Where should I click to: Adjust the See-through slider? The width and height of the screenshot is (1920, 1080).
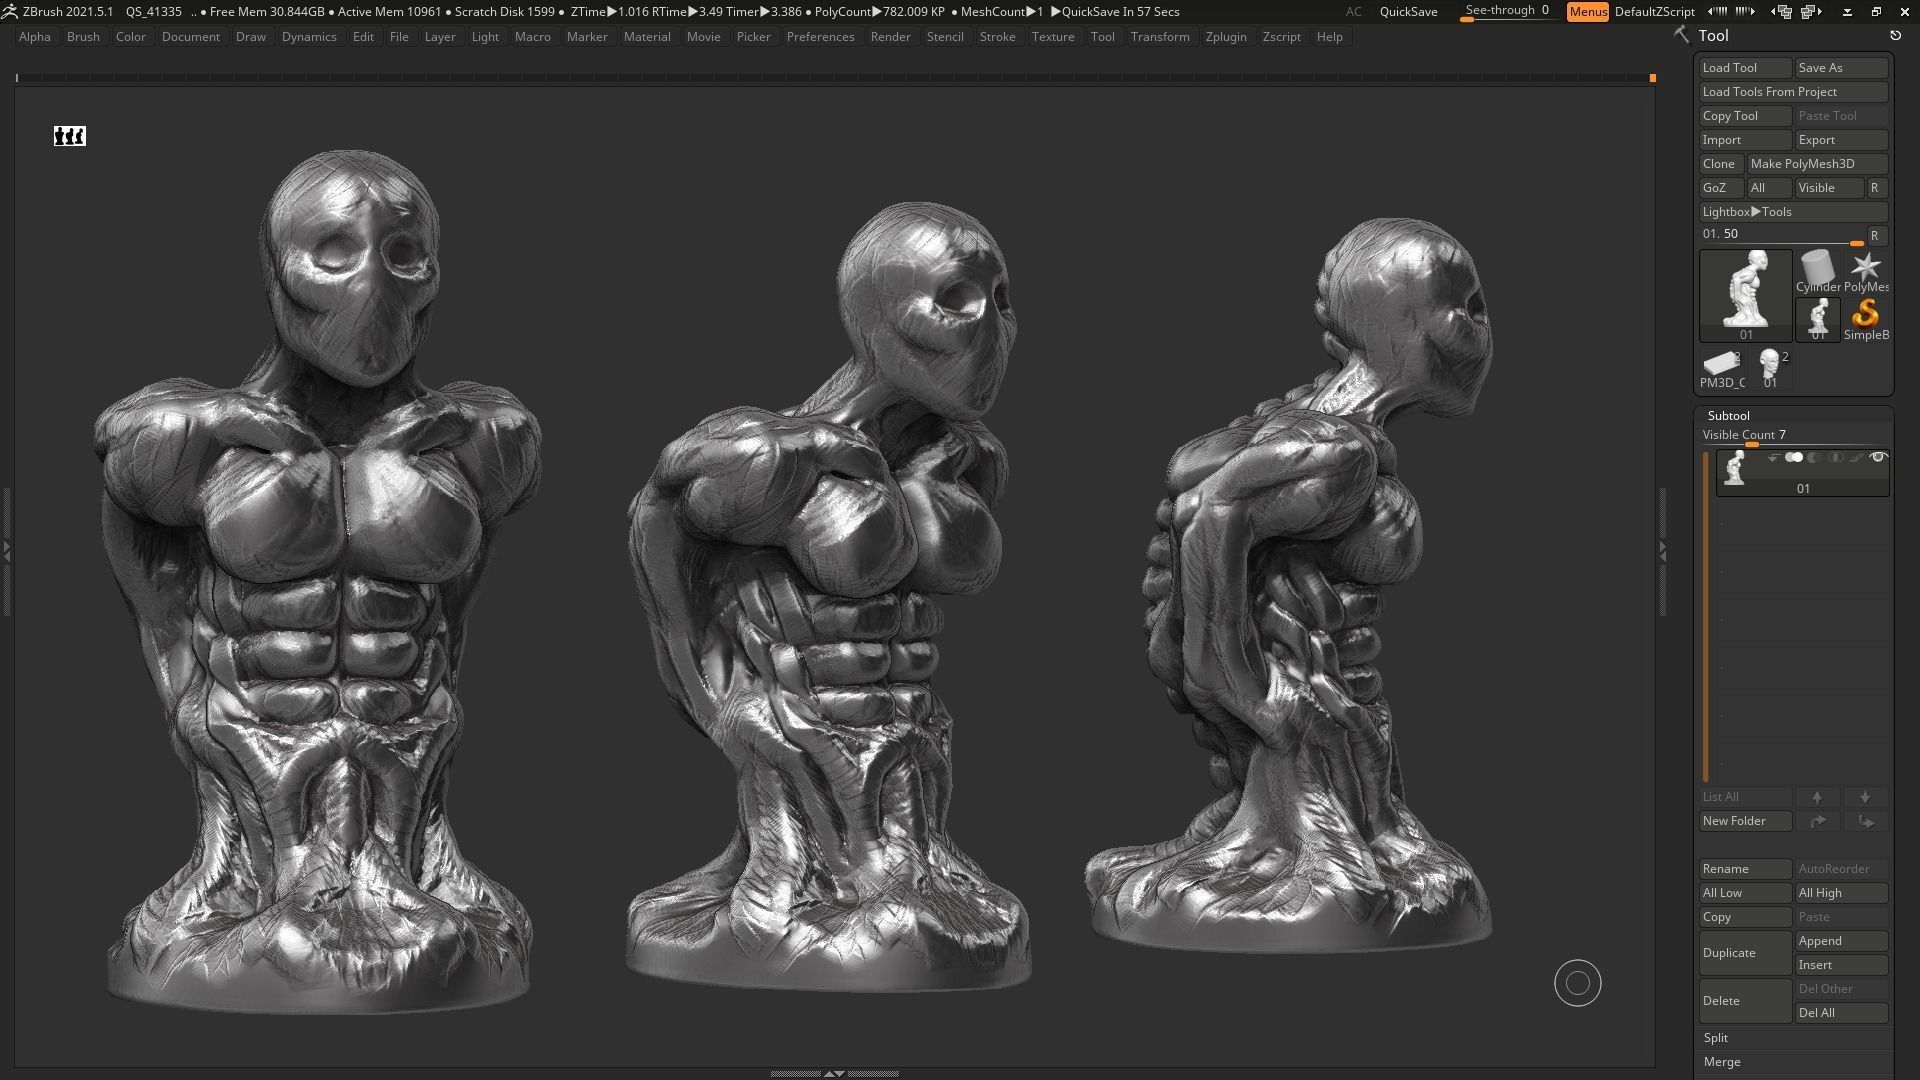(x=1507, y=12)
